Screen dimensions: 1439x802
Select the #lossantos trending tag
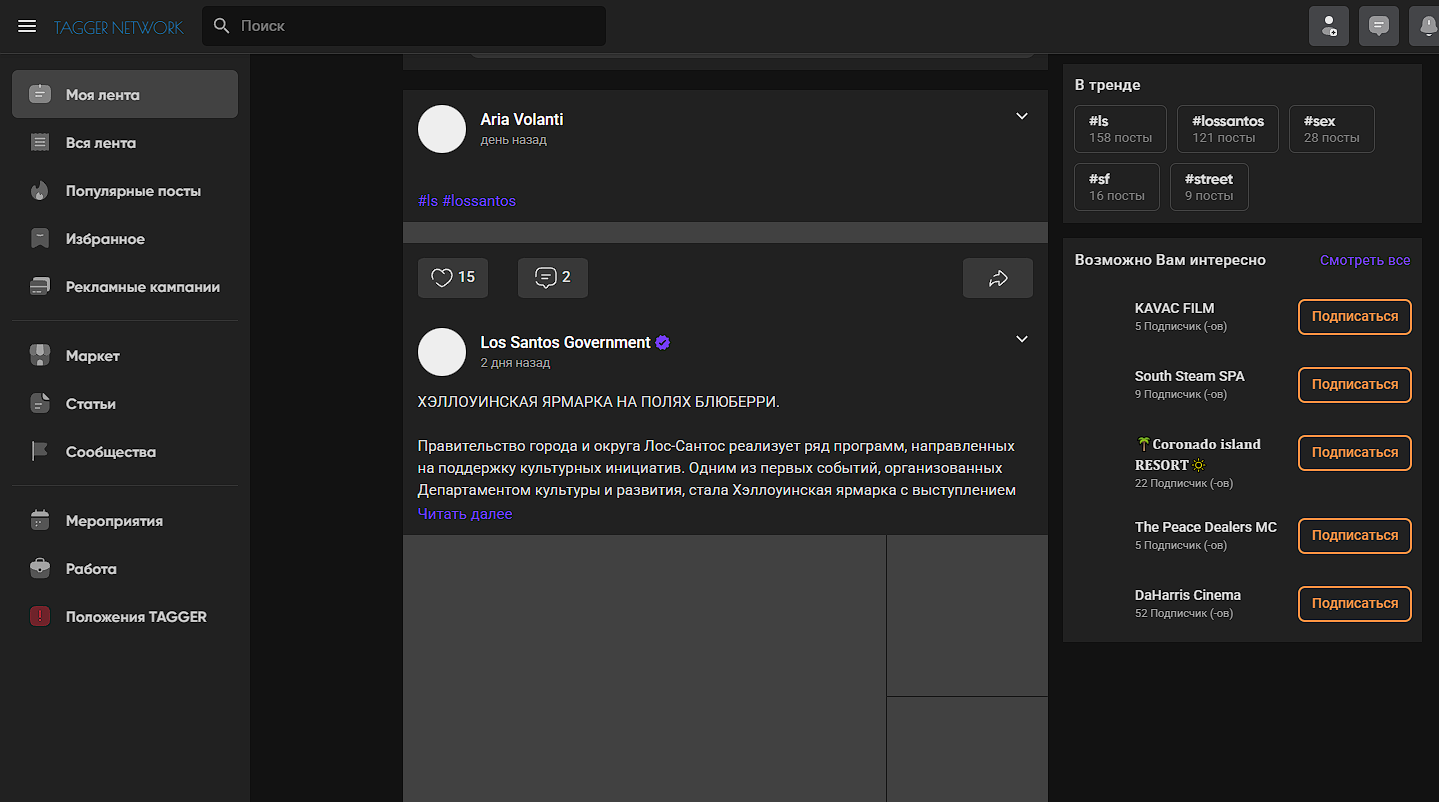point(1227,129)
